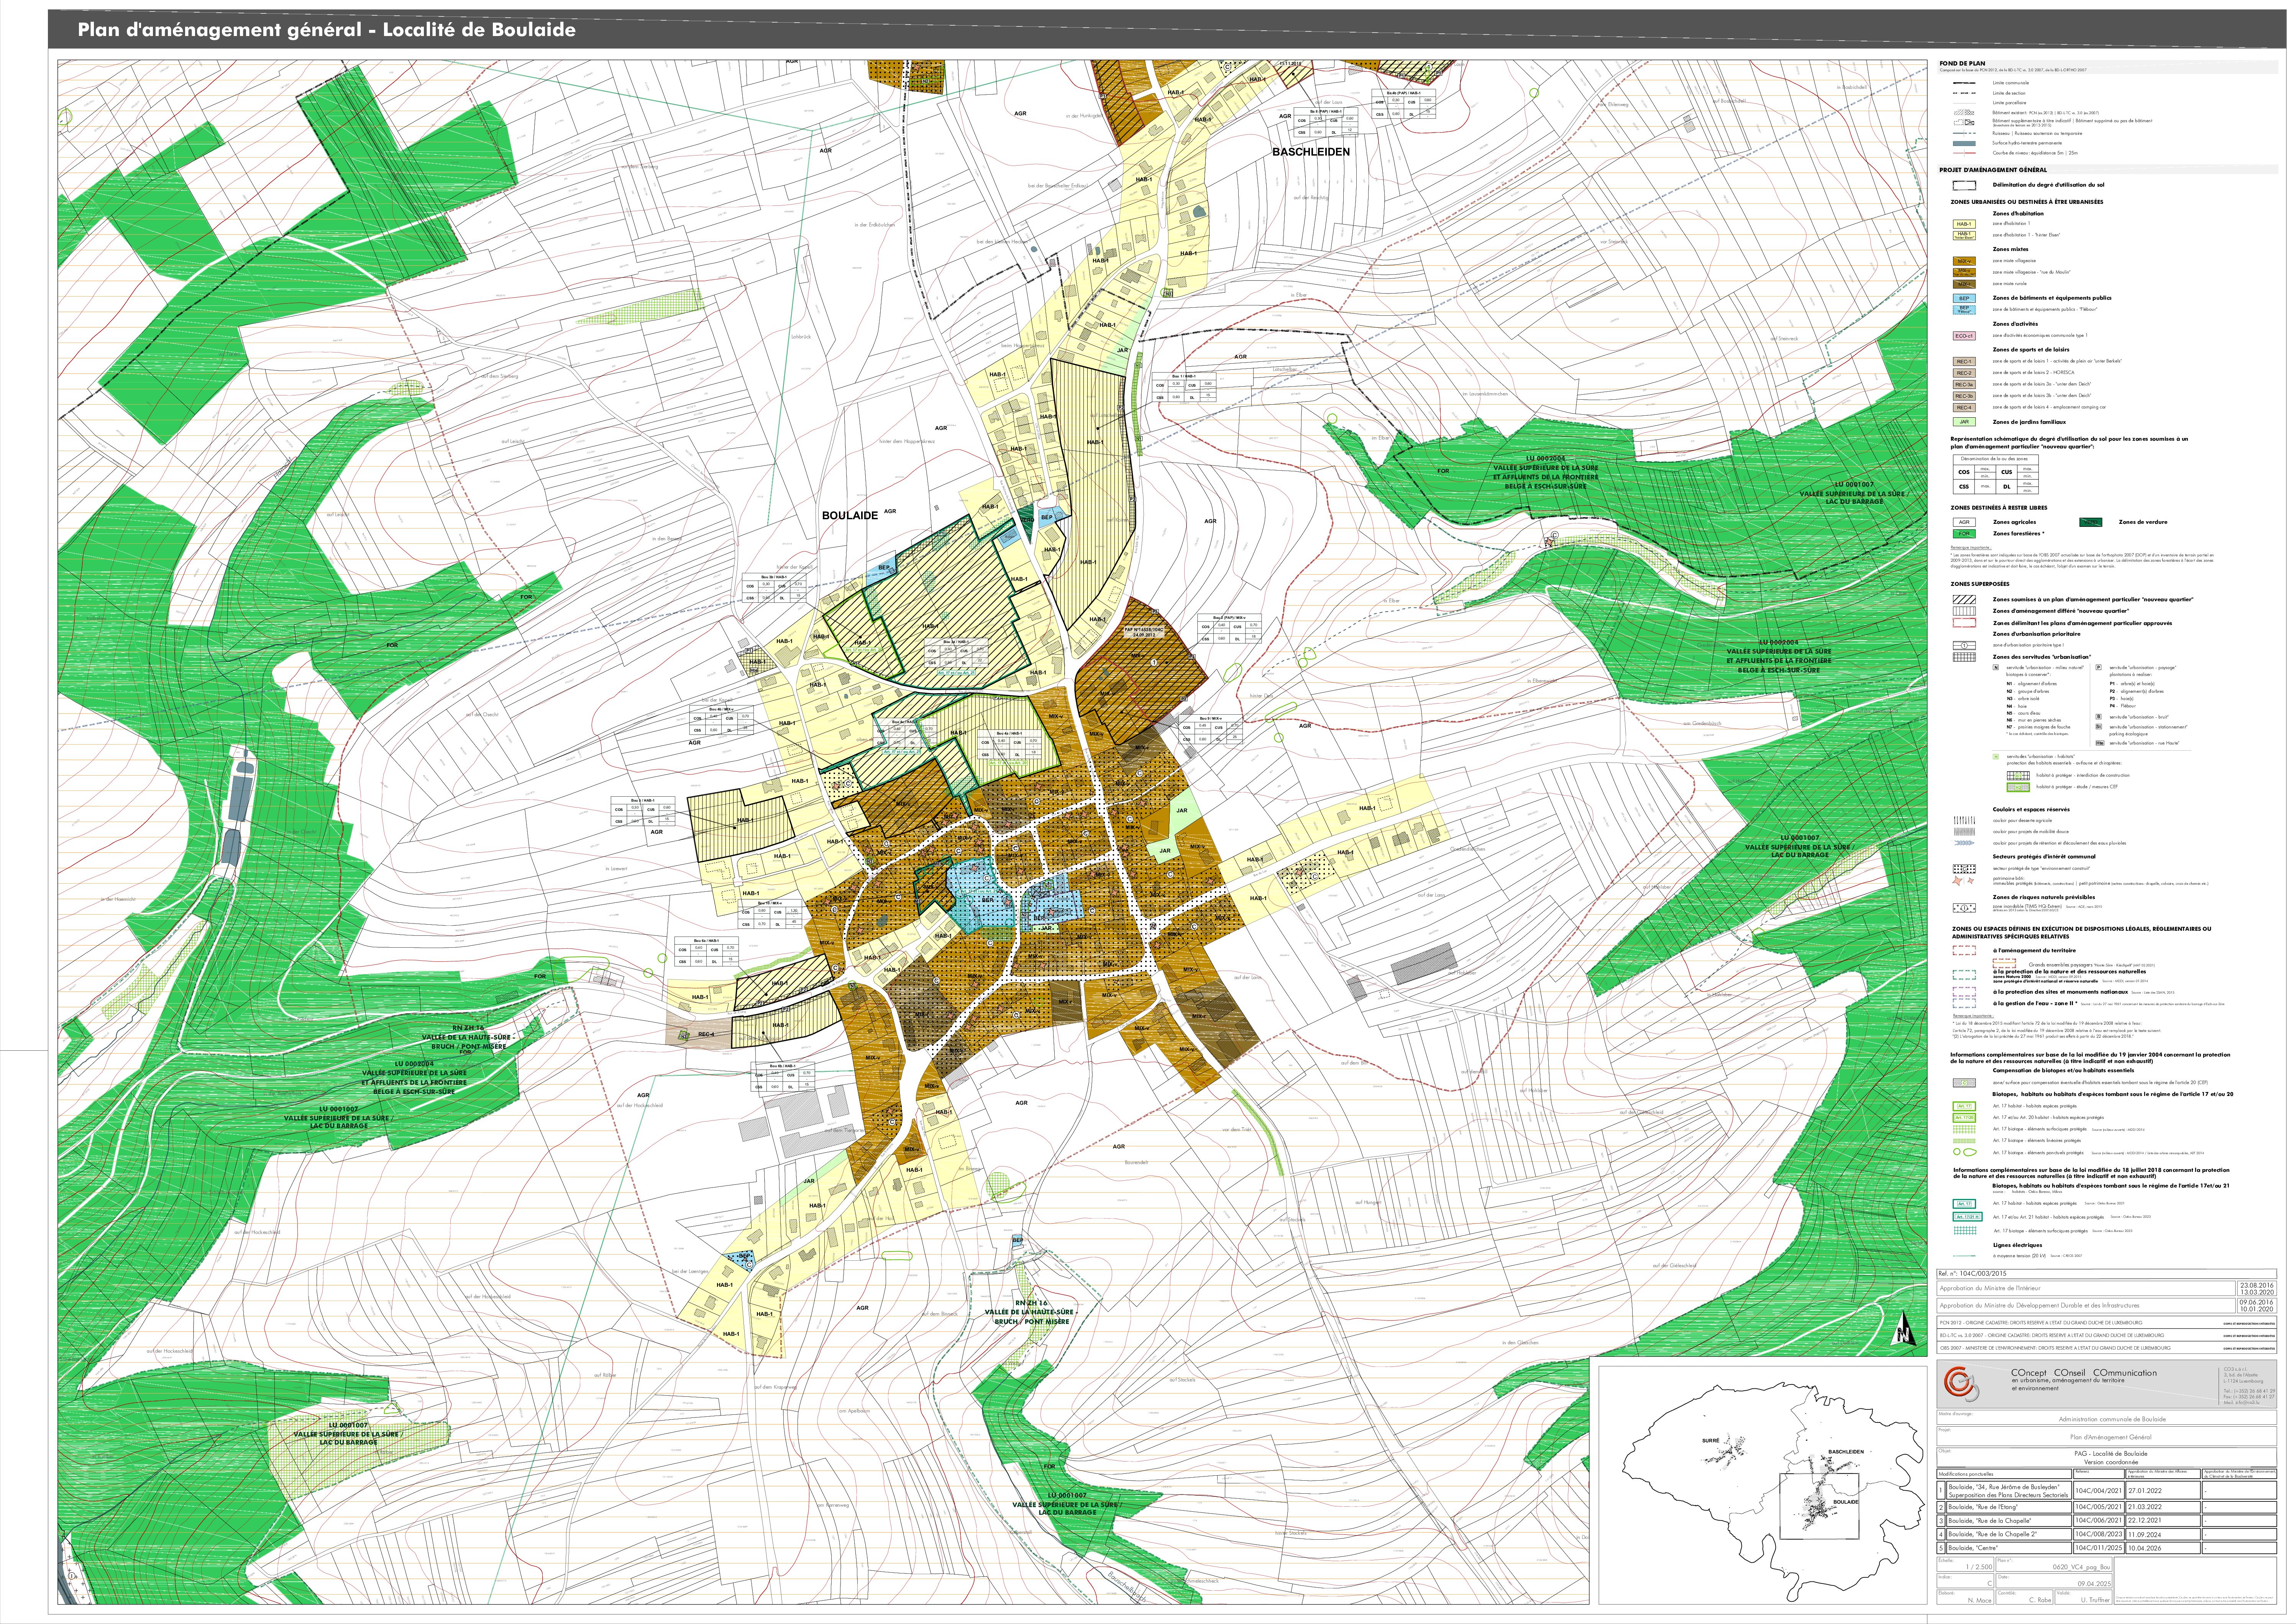Viewport: 2296px width, 1624px height.
Task: Click the environnement construit C dotted symbol
Action: coord(1964,869)
